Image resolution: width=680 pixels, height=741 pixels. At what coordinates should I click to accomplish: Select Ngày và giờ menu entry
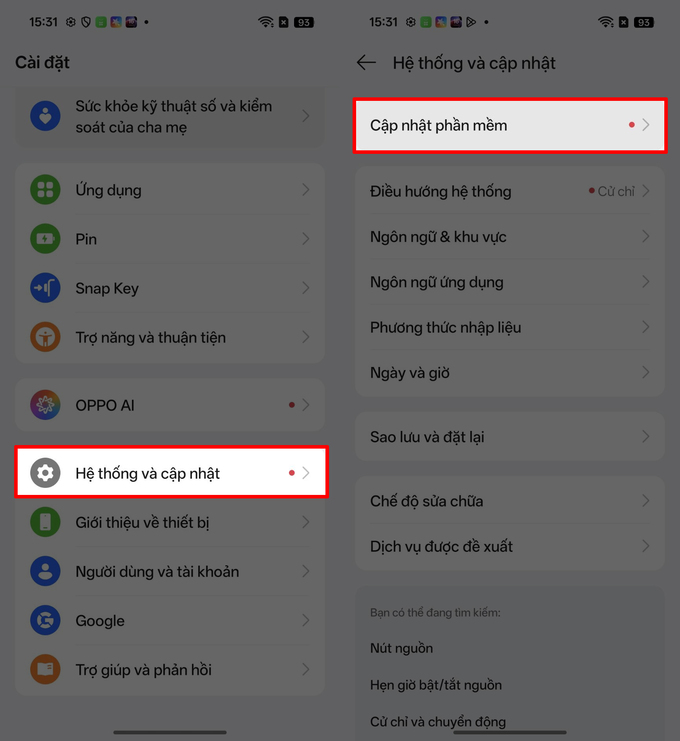510,373
